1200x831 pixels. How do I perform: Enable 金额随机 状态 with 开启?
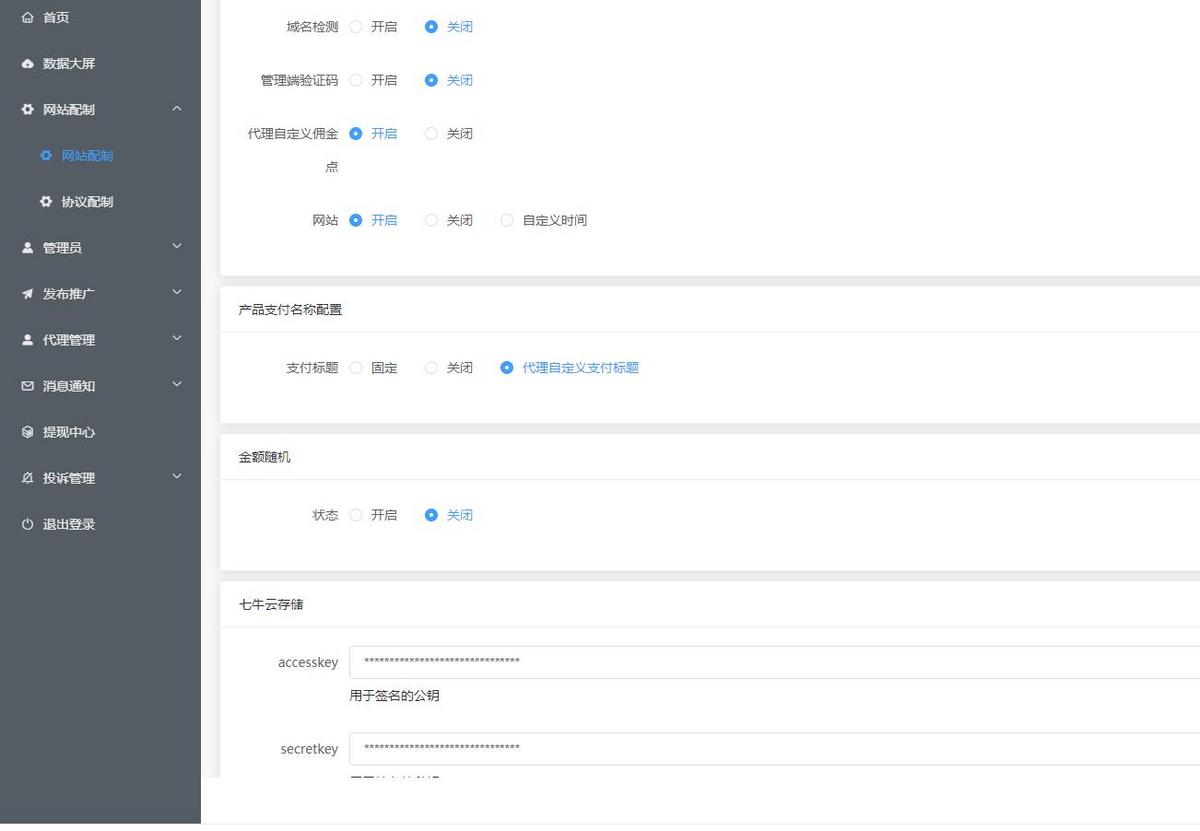(356, 515)
